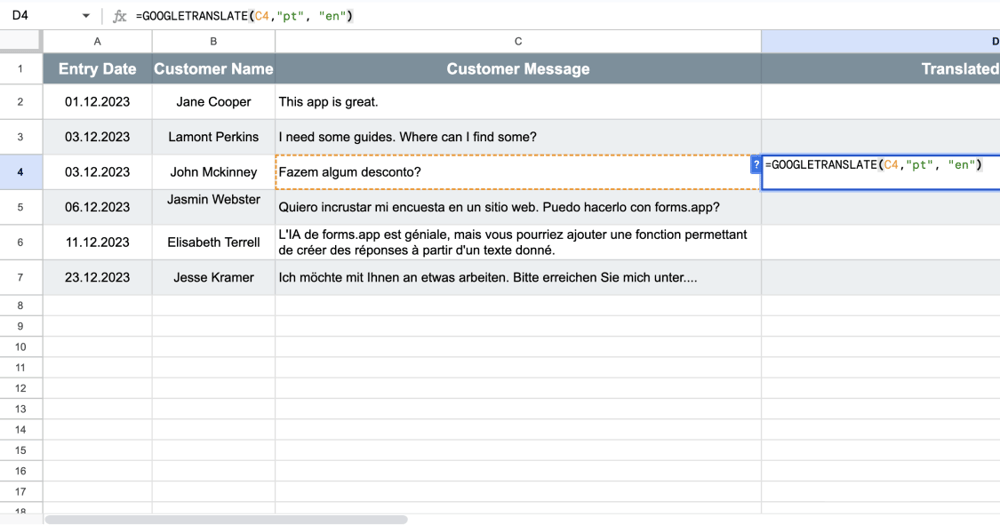The image size is (1000, 525).
Task: Click the Elisabeth Terrell name cell
Action: tap(213, 242)
